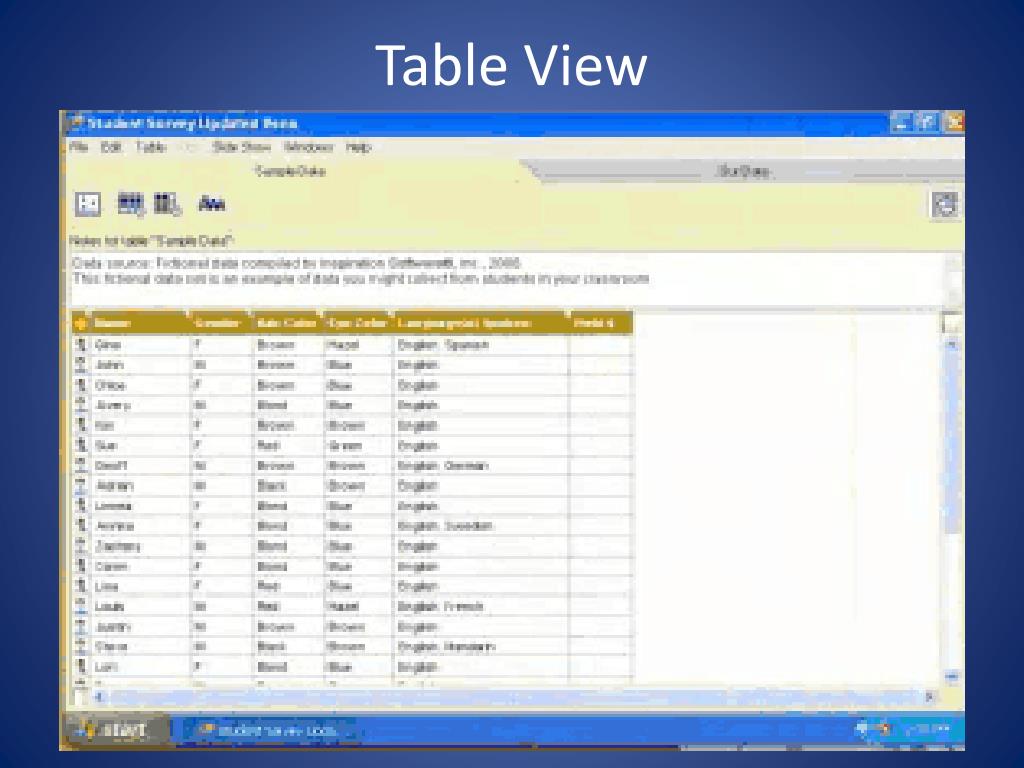Select the 'Hazel' eye cell in Louis's row
The height and width of the screenshot is (768, 1024).
tap(358, 607)
